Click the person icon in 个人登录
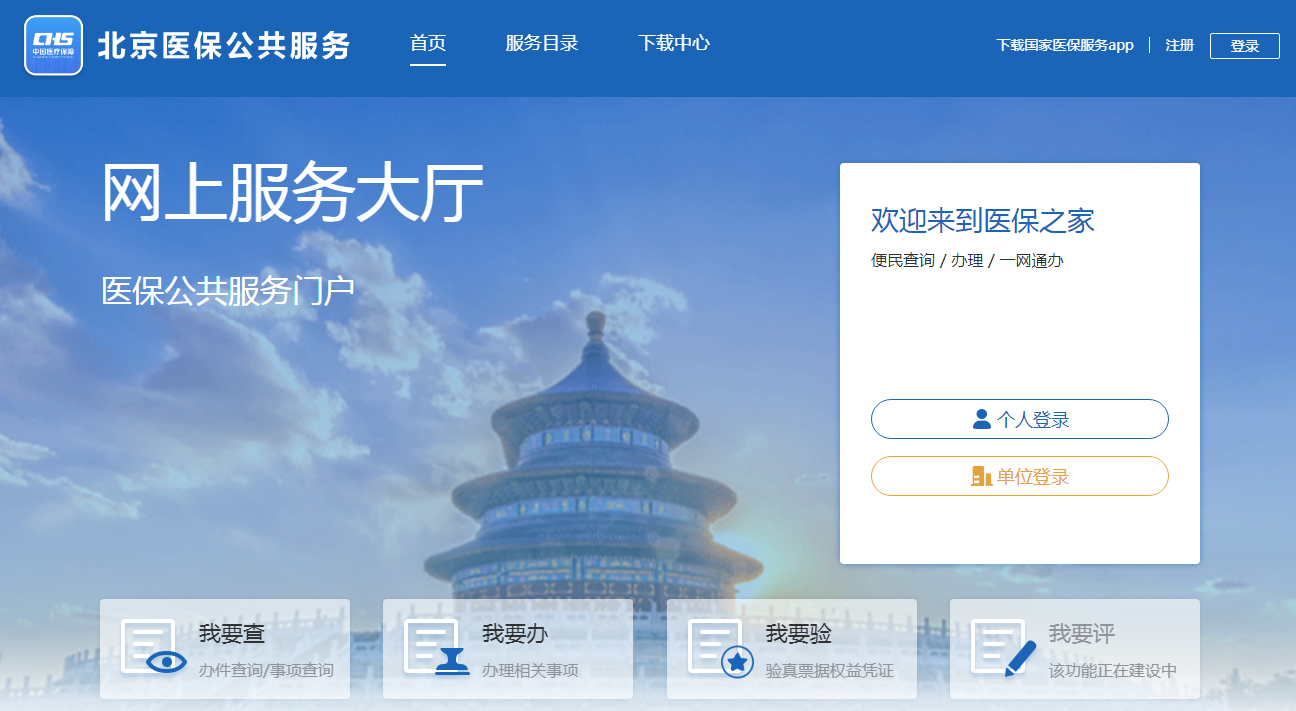 tap(982, 419)
